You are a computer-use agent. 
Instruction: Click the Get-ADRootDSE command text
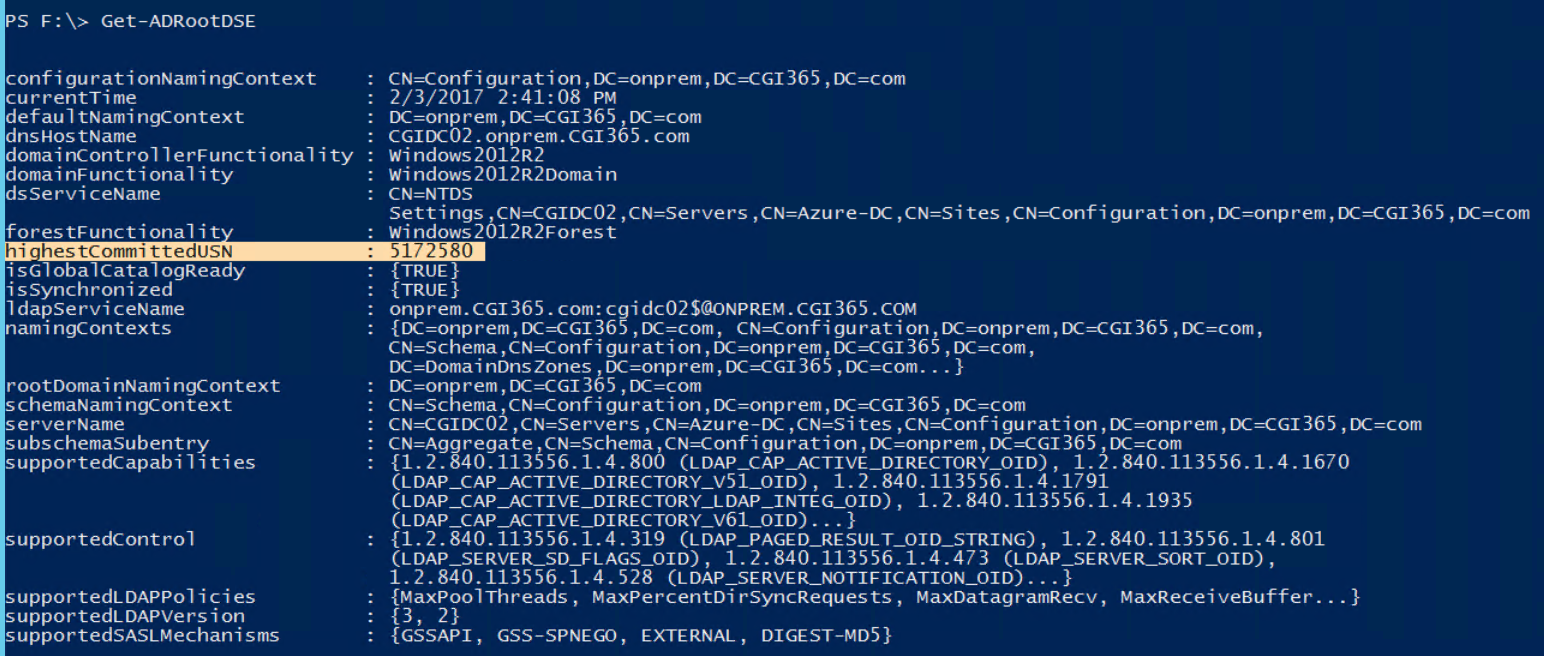(178, 21)
